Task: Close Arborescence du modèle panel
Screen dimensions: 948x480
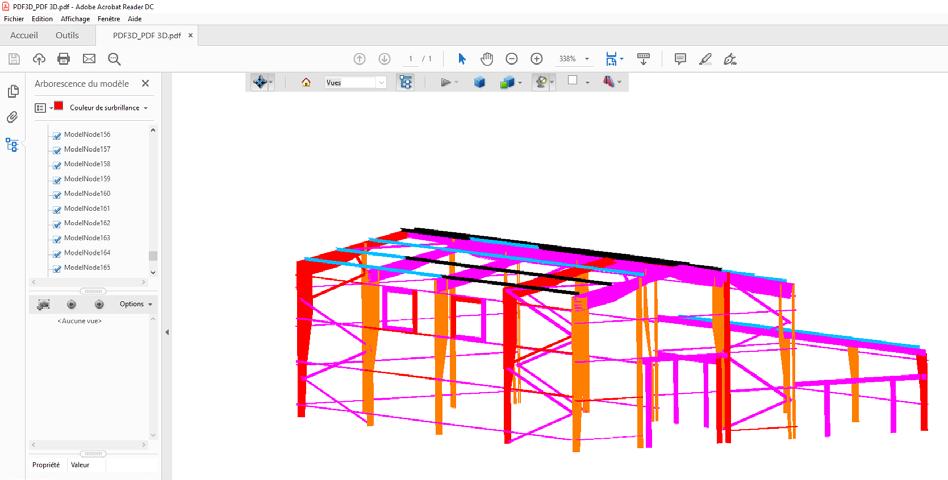Action: [145, 83]
